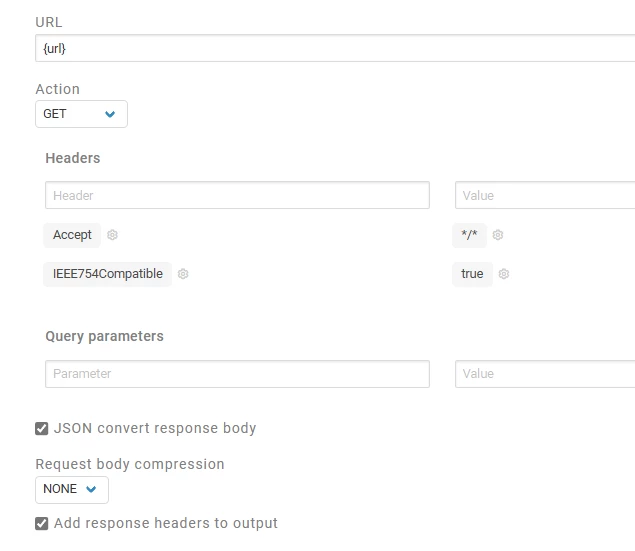Screen dimensions: 635x551
Task: Click the headers Value input field
Action: (545, 195)
